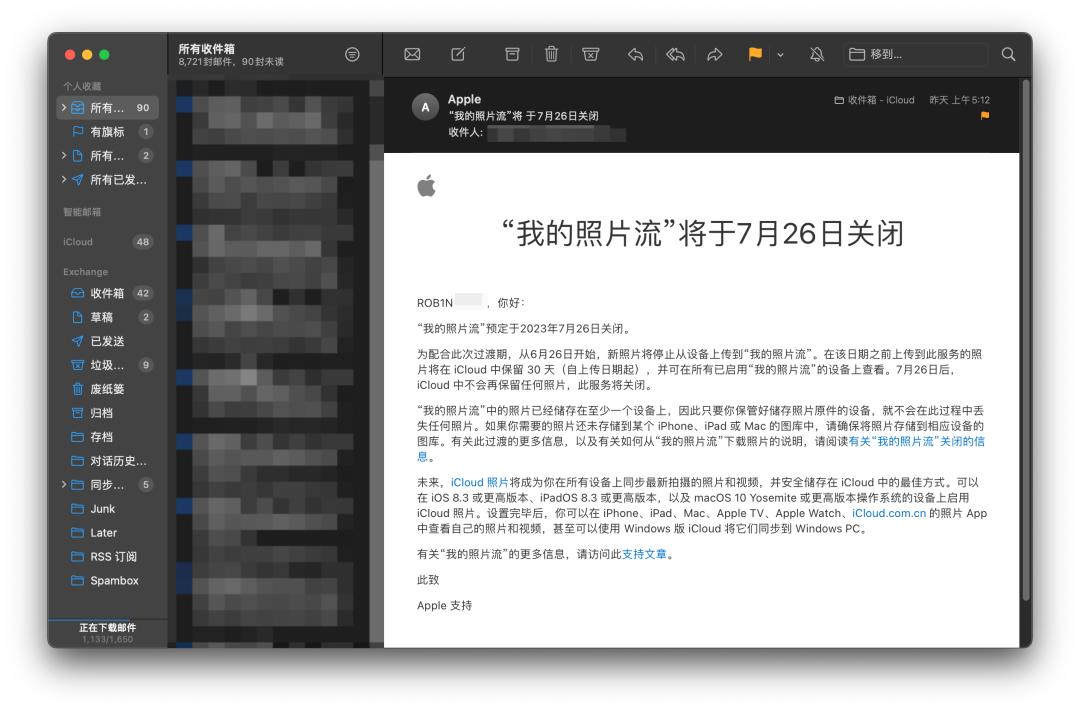This screenshot has width=1080, height=711.
Task: Open the 支持文章 support link
Action: tap(644, 554)
